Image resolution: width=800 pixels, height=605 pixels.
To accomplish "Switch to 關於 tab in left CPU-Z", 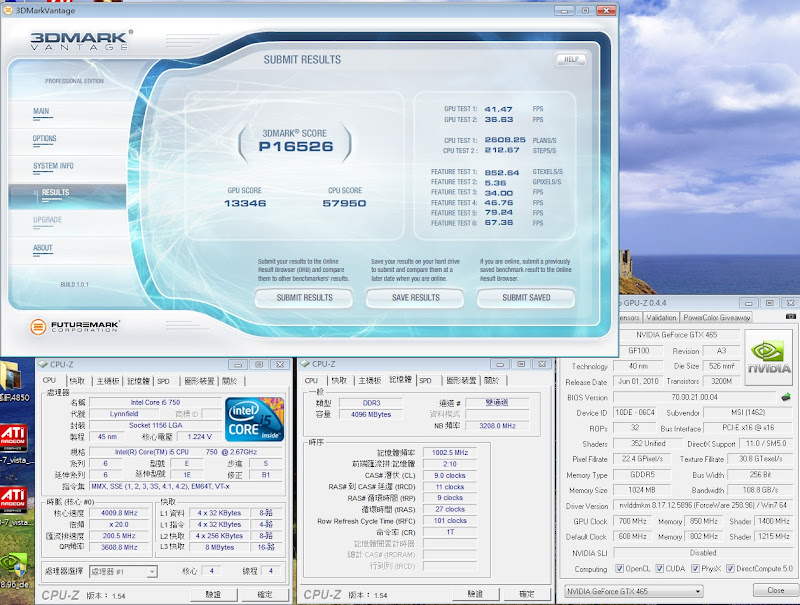I will tap(230, 381).
